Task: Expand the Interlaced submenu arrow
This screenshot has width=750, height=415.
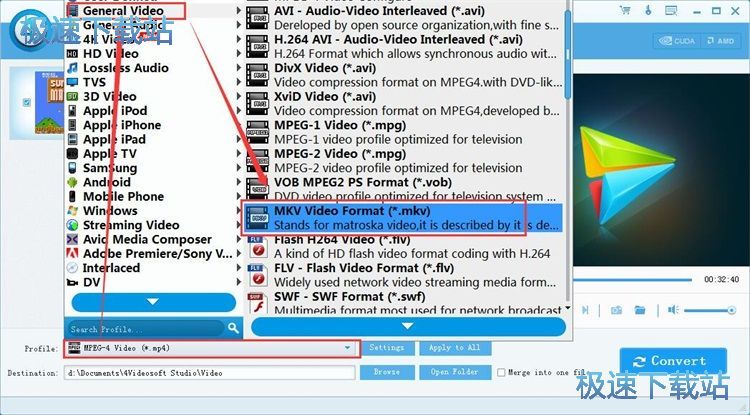Action: pyautogui.click(x=239, y=268)
